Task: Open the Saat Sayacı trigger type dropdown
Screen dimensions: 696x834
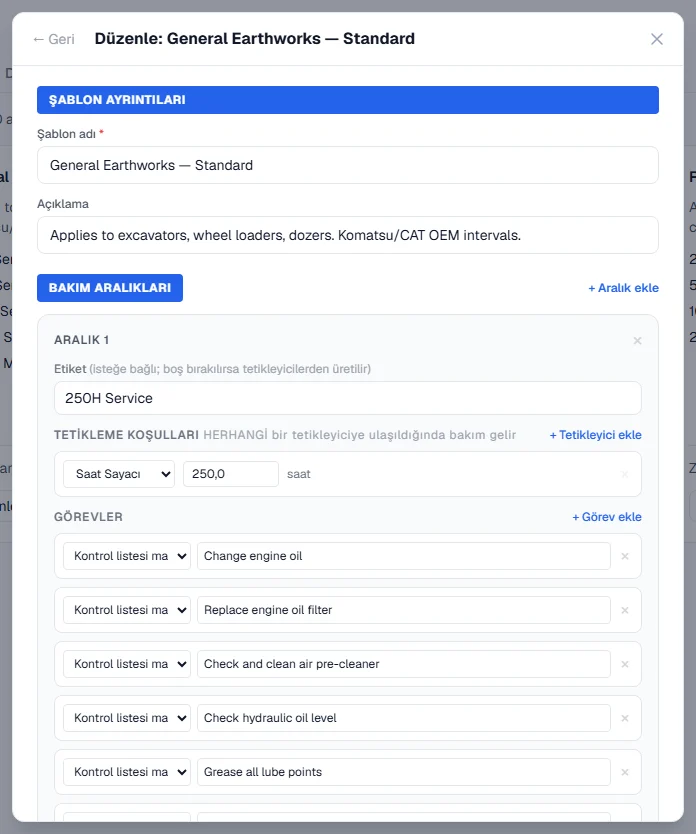Action: click(119, 474)
